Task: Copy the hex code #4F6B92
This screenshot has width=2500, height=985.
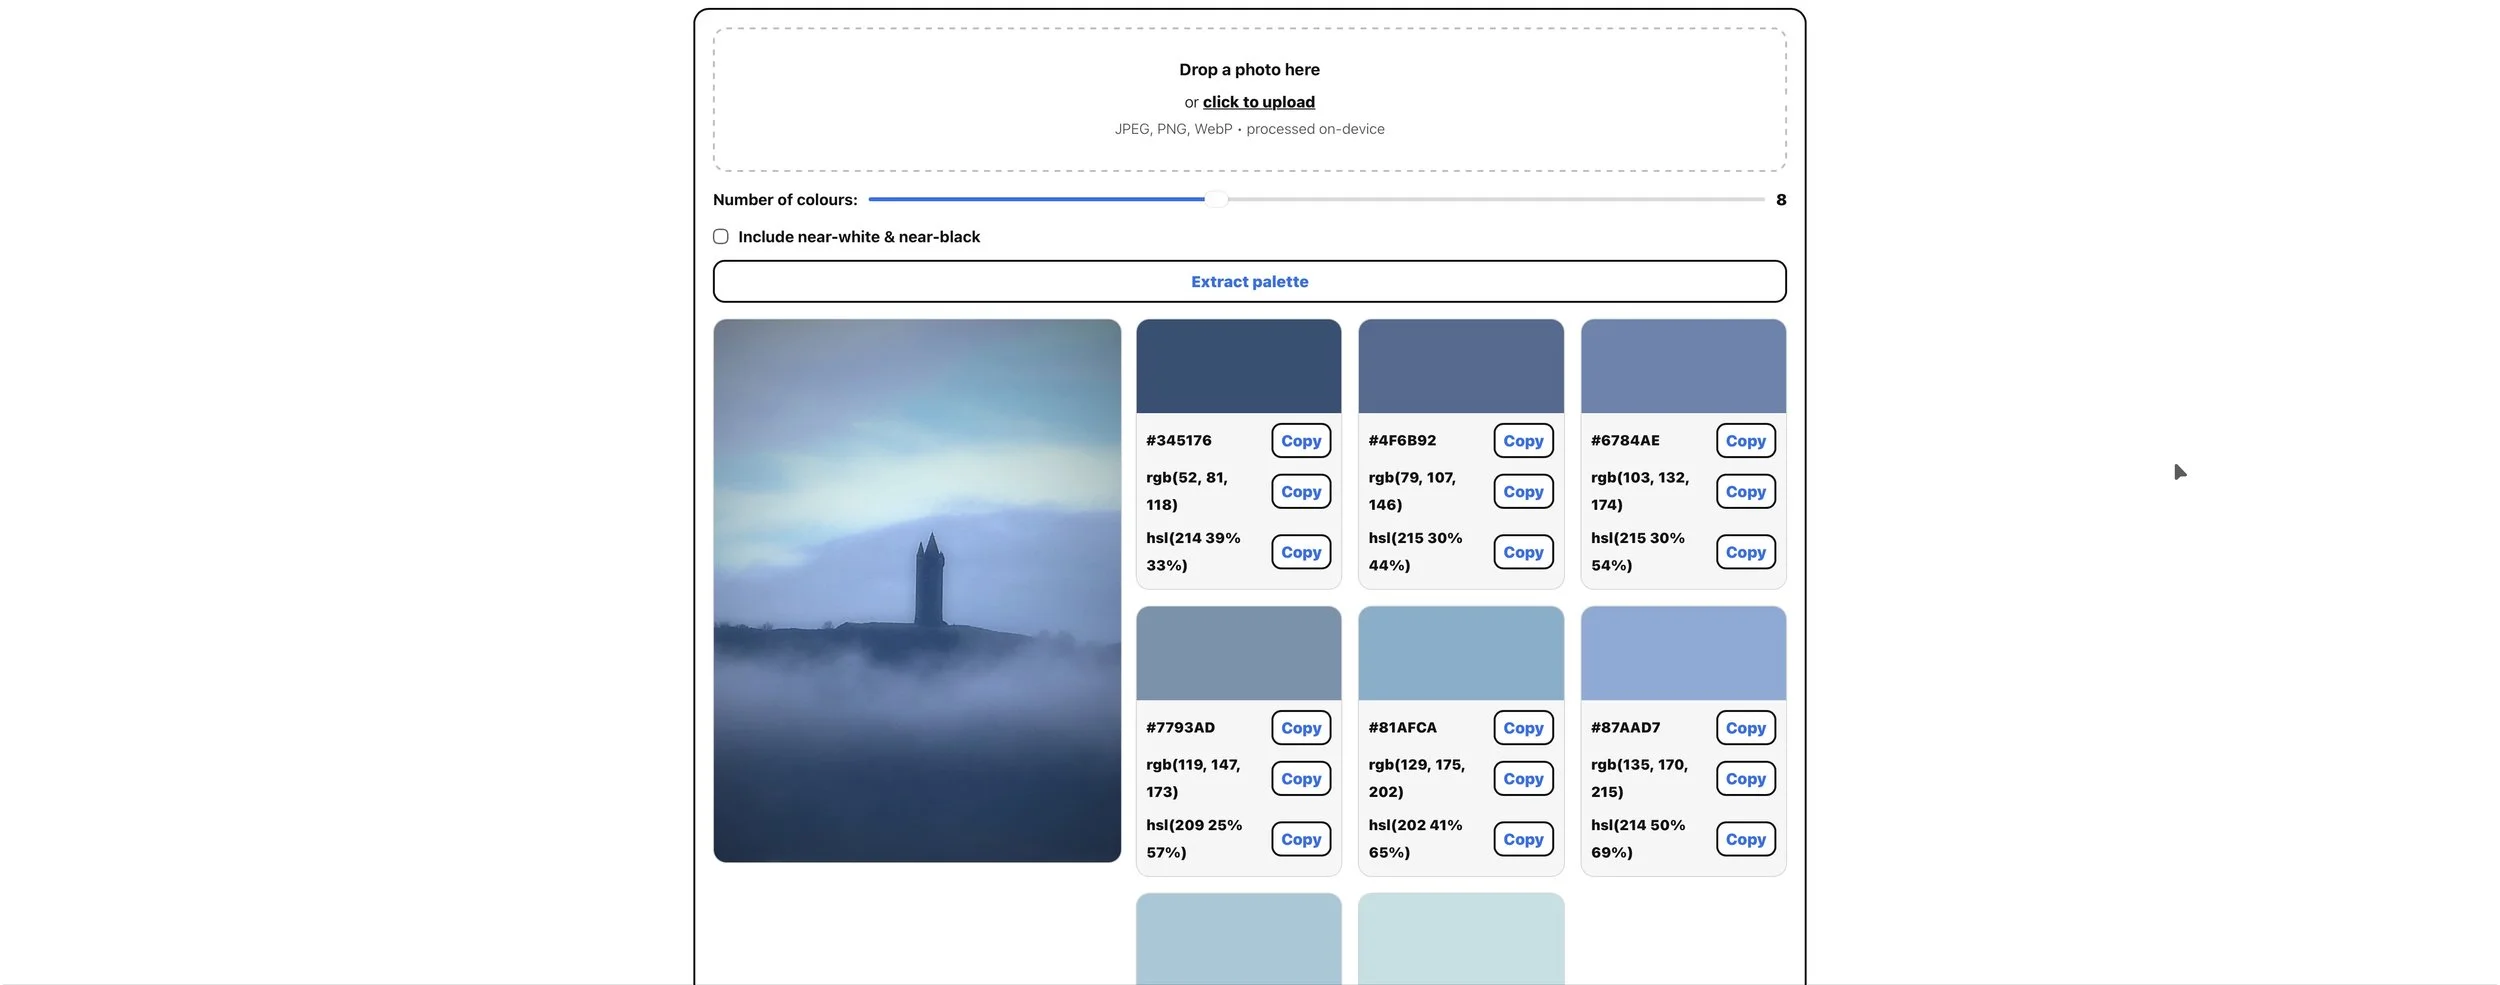Action: pos(1523,441)
